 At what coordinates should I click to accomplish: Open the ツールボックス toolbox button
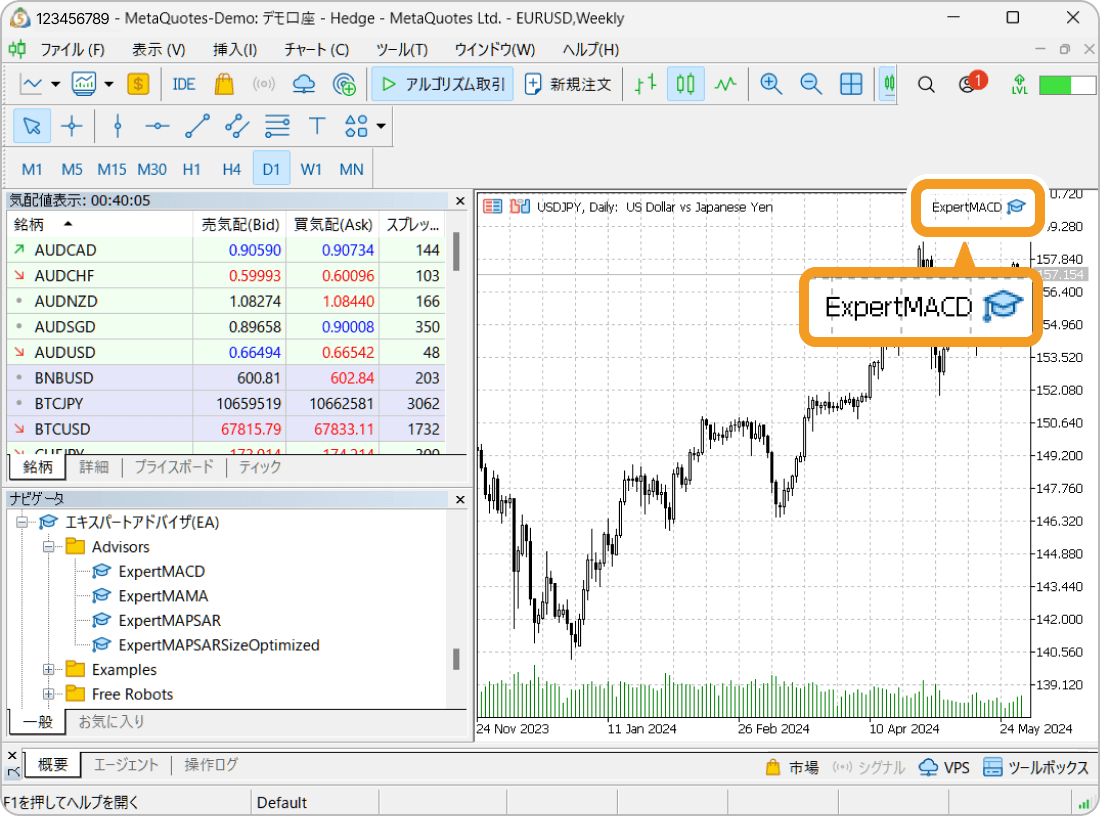(1035, 768)
